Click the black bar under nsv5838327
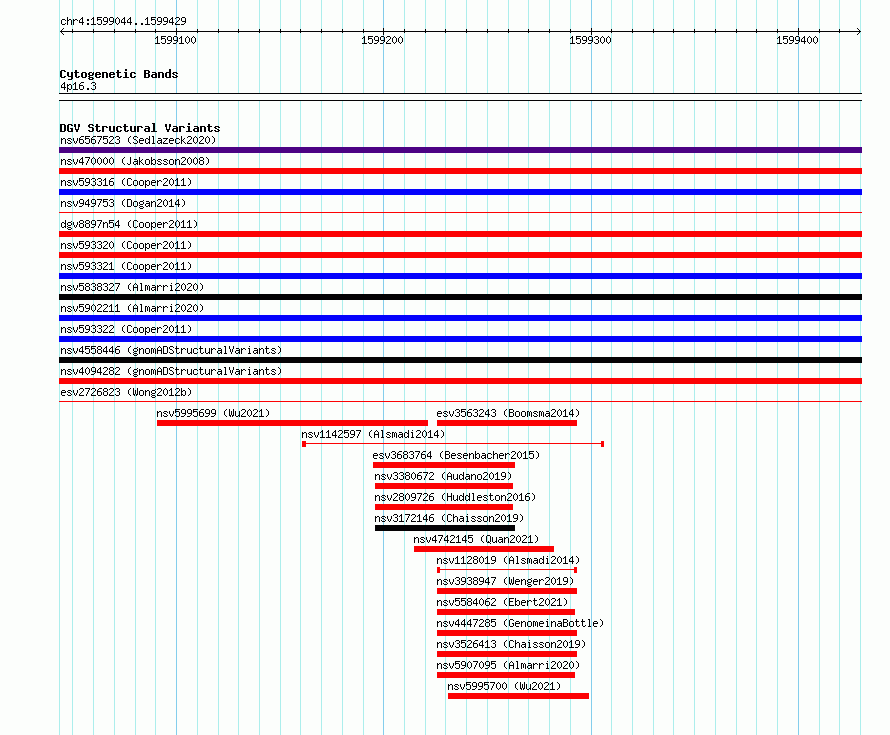 460,297
